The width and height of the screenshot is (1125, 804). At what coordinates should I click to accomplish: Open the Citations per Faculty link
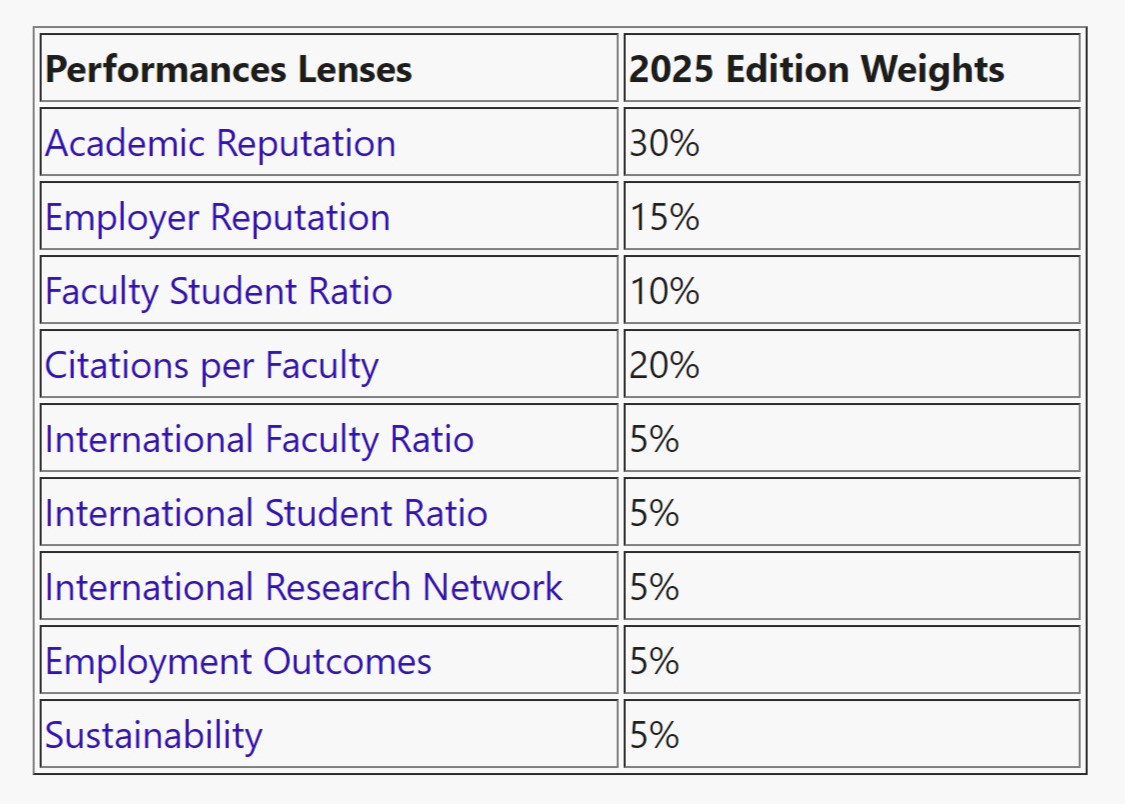(x=211, y=365)
